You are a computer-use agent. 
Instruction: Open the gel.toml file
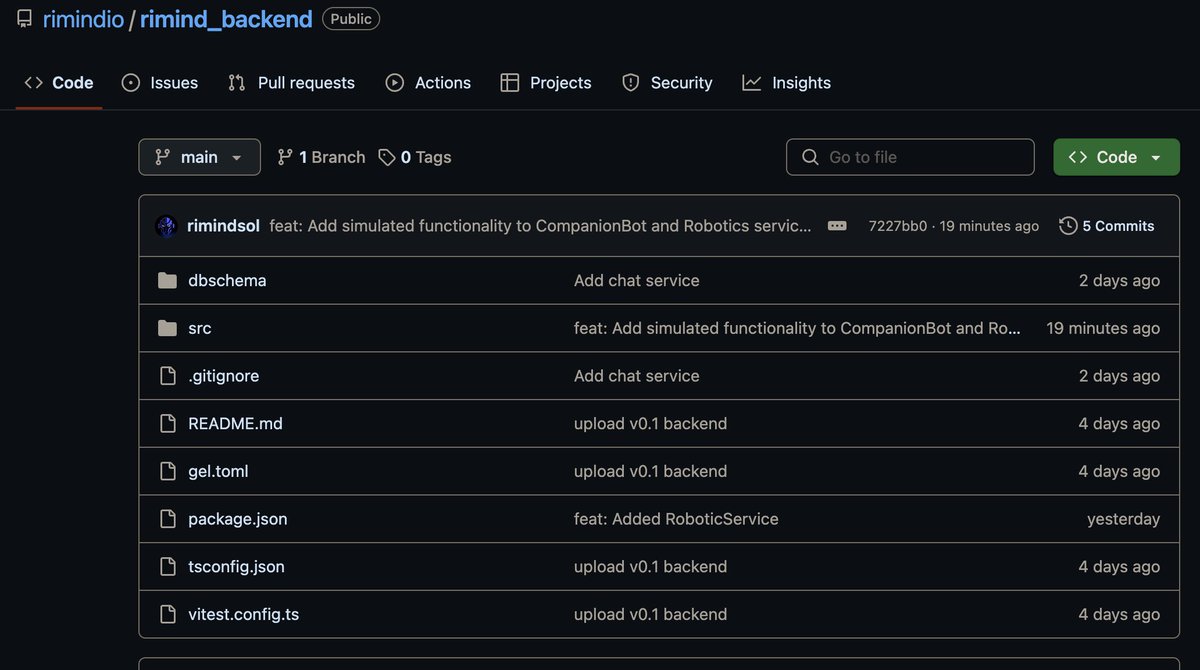(218, 471)
